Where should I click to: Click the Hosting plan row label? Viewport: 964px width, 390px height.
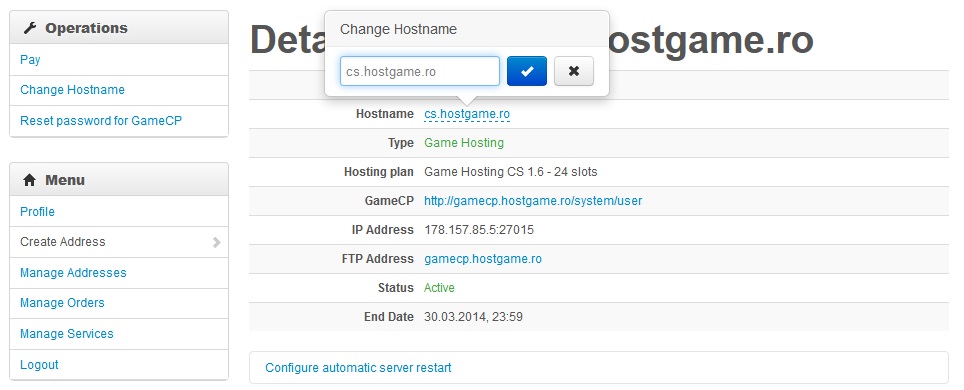(x=379, y=172)
